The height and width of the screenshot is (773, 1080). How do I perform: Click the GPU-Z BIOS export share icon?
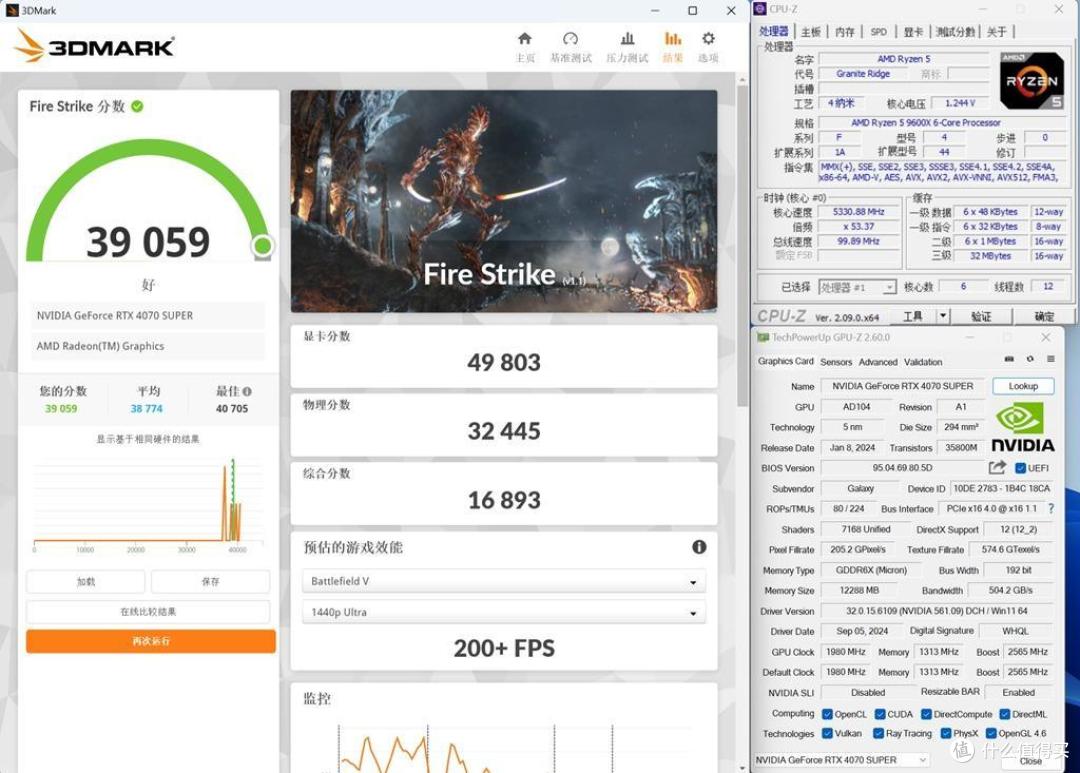point(997,468)
